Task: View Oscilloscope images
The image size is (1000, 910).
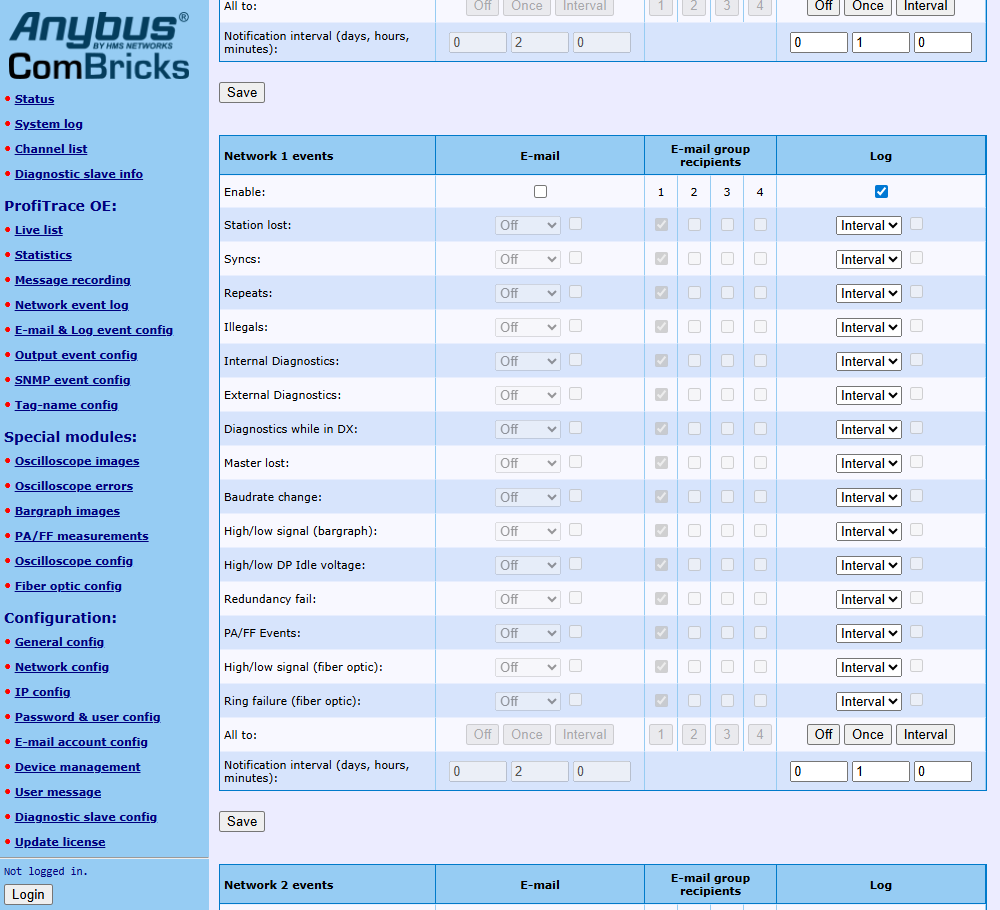Action: (x=77, y=460)
